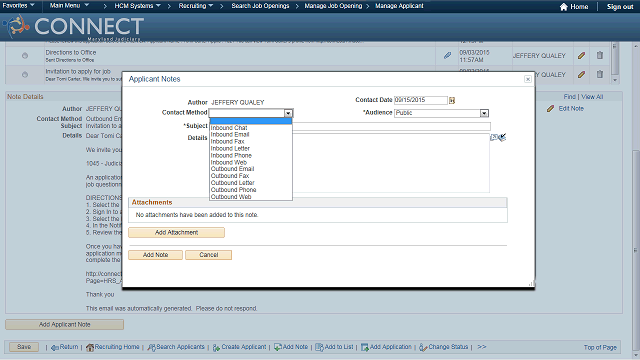
Task: Click the Contact Date input field
Action: pos(420,100)
